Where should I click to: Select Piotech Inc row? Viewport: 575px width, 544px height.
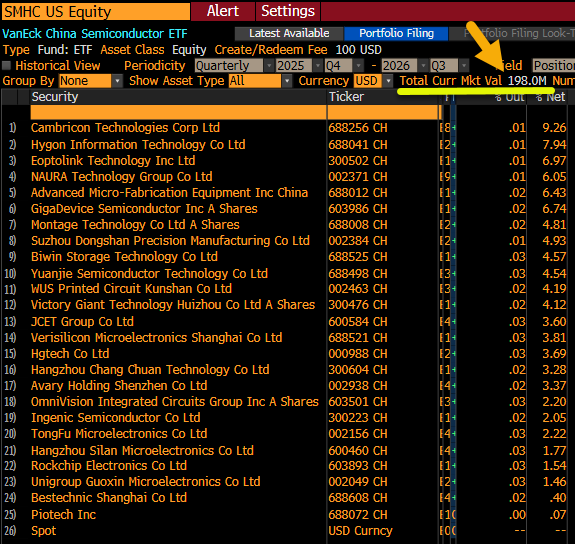pos(63,515)
